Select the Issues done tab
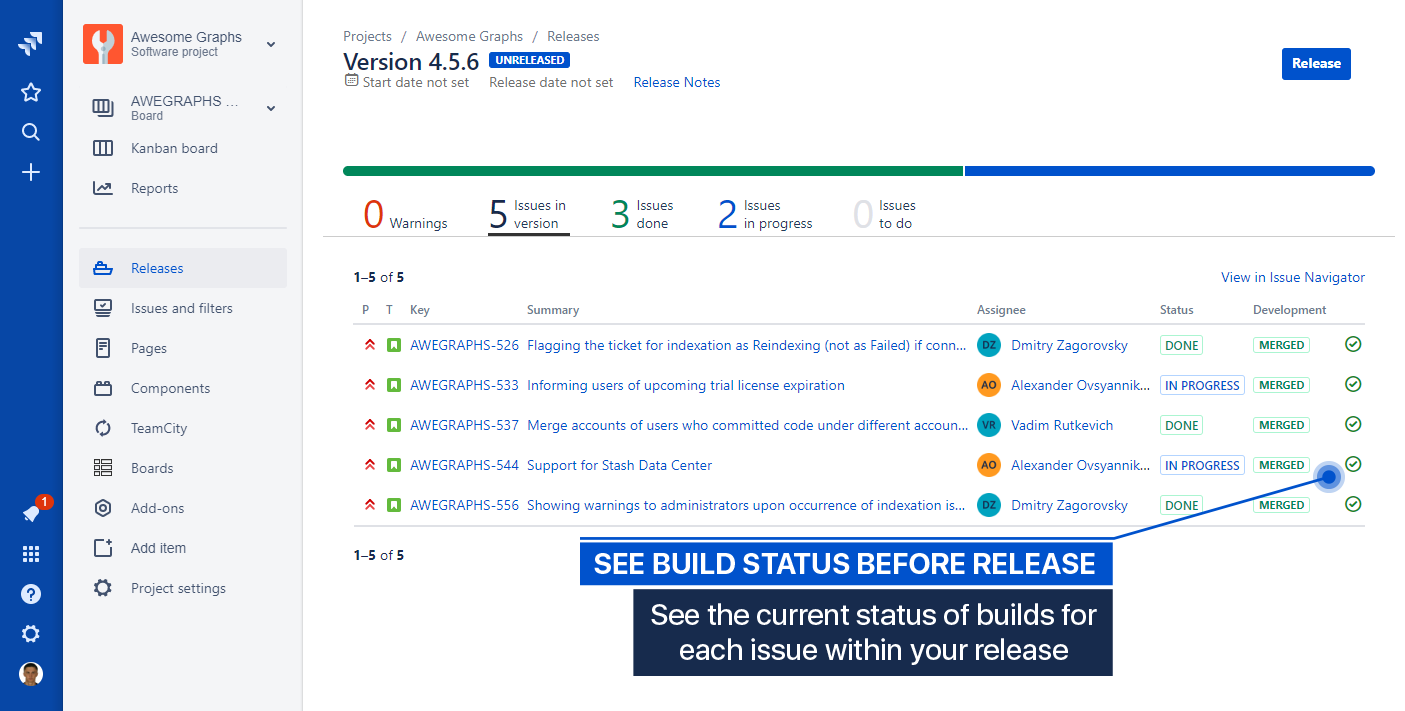 pos(642,214)
